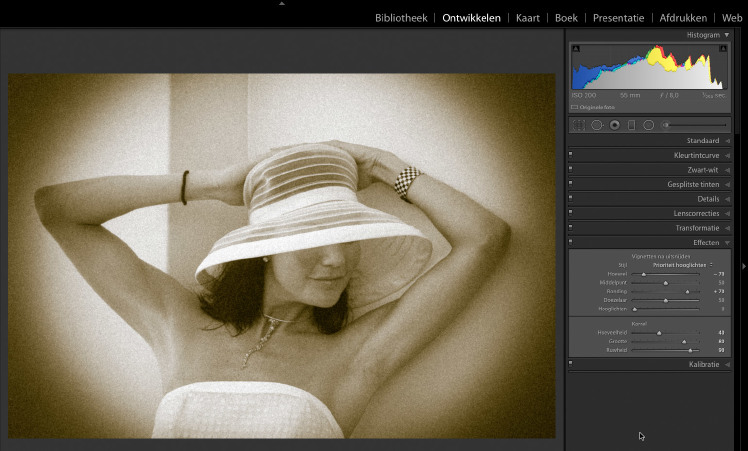Select the Radial Filter tool
The height and width of the screenshot is (451, 748).
point(648,125)
